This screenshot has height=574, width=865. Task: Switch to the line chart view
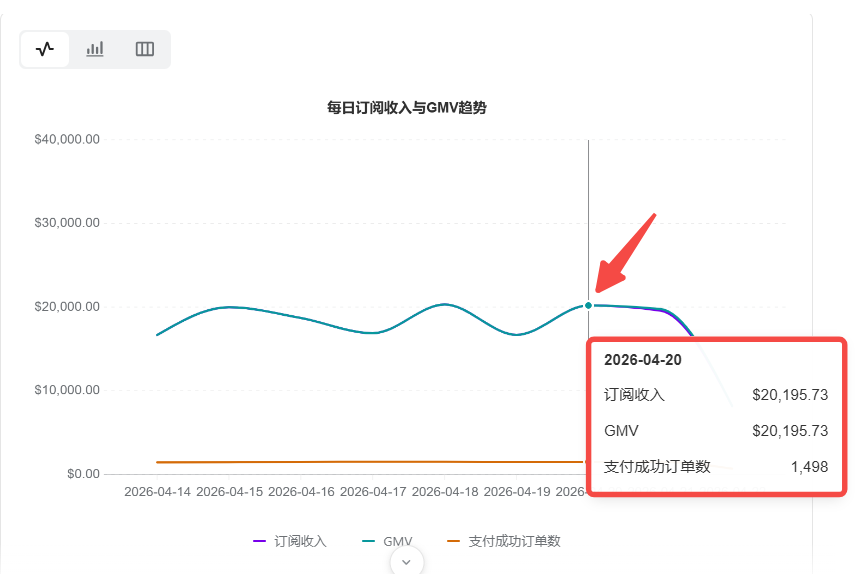coord(45,49)
